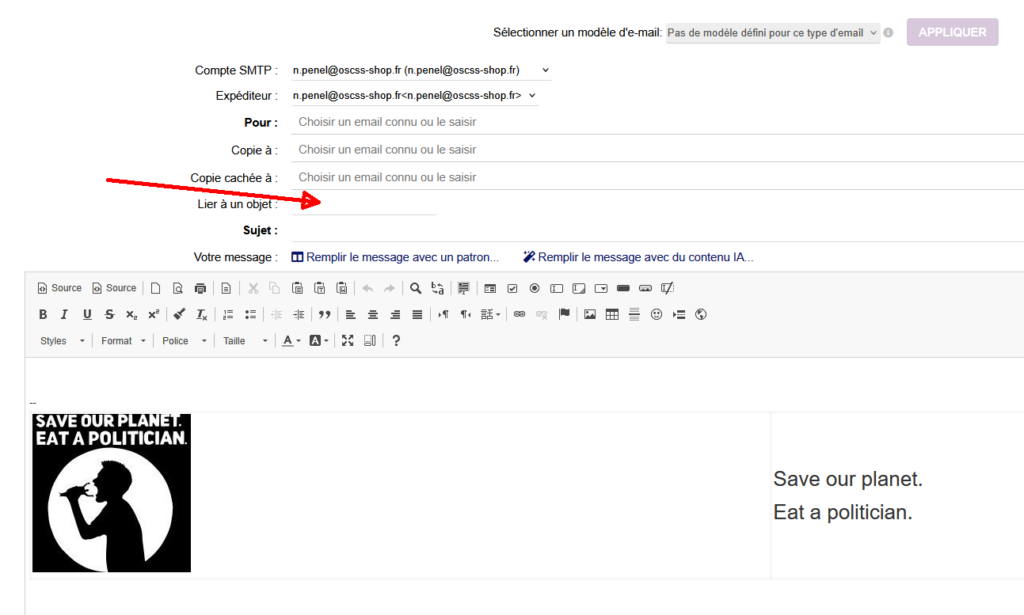Click the smiley emoticon icon

(657, 314)
